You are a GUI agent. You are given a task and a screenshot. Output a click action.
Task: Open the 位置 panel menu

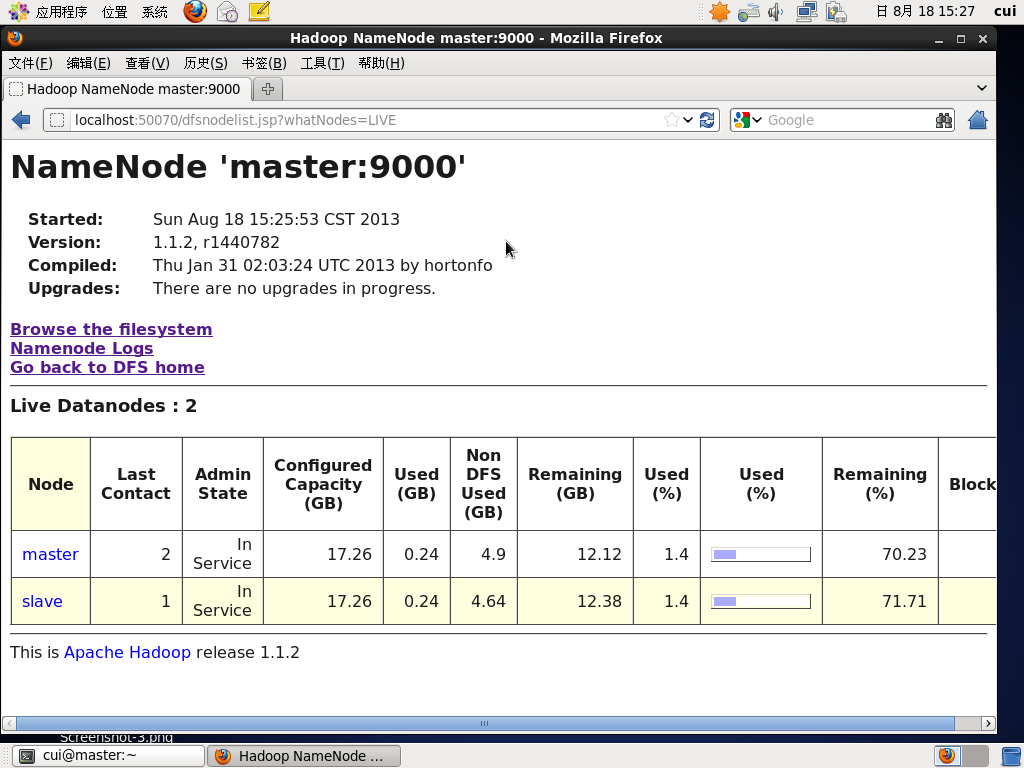point(114,12)
